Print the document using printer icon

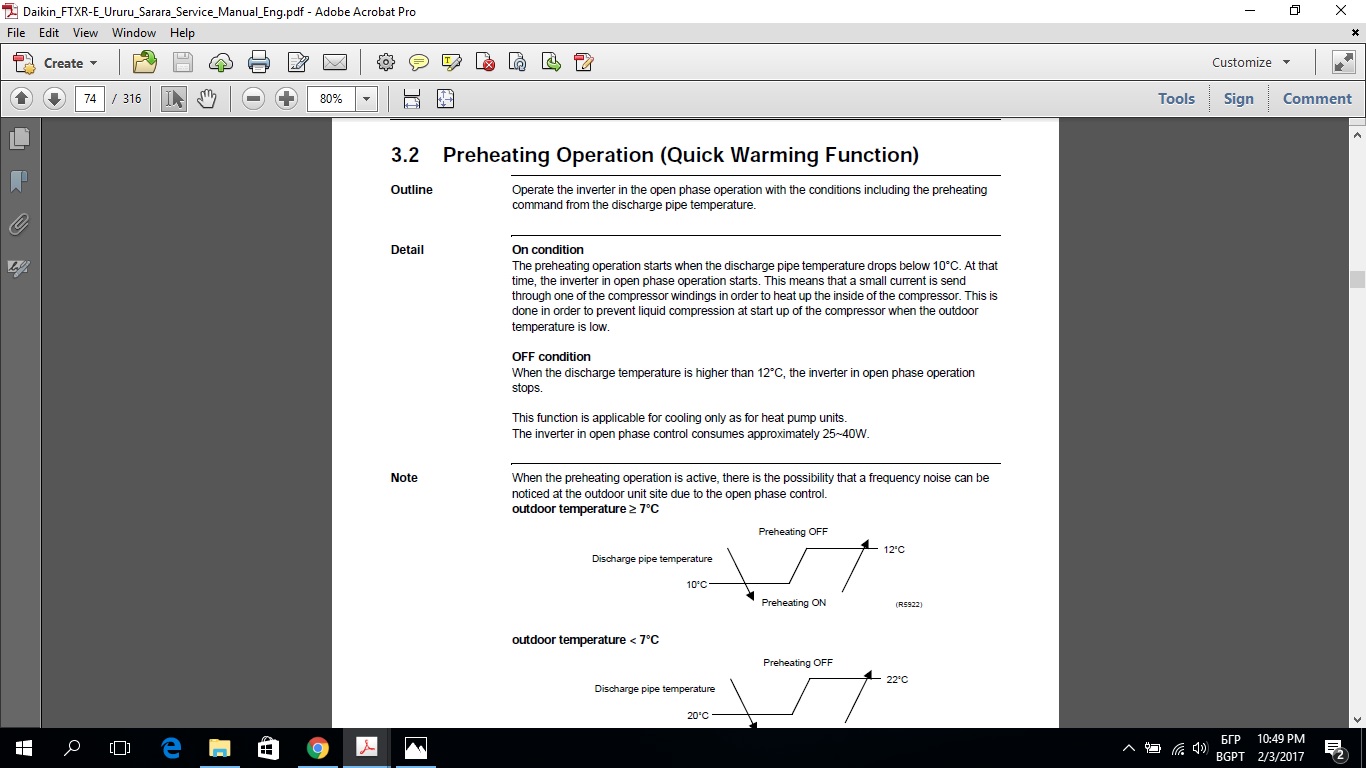pyautogui.click(x=259, y=62)
